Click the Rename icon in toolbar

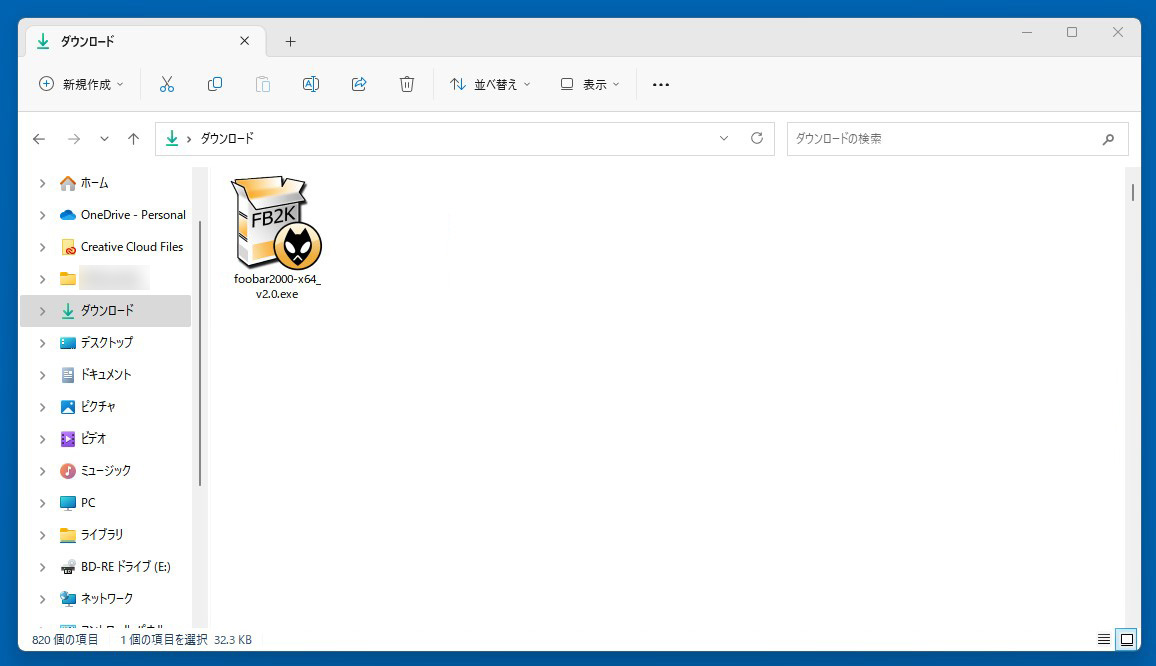(311, 84)
